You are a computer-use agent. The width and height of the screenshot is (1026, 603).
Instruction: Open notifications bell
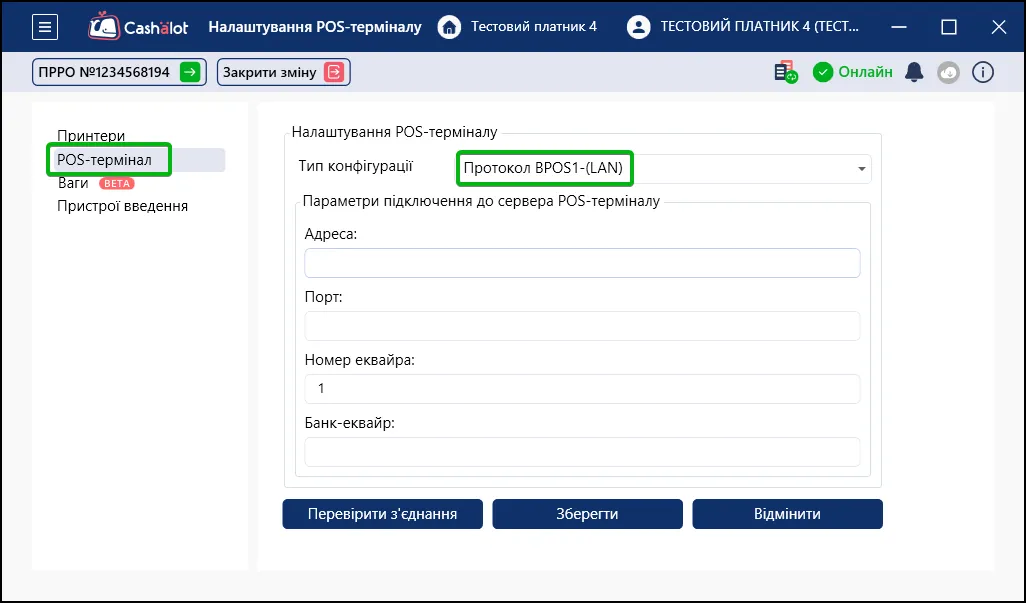[914, 72]
